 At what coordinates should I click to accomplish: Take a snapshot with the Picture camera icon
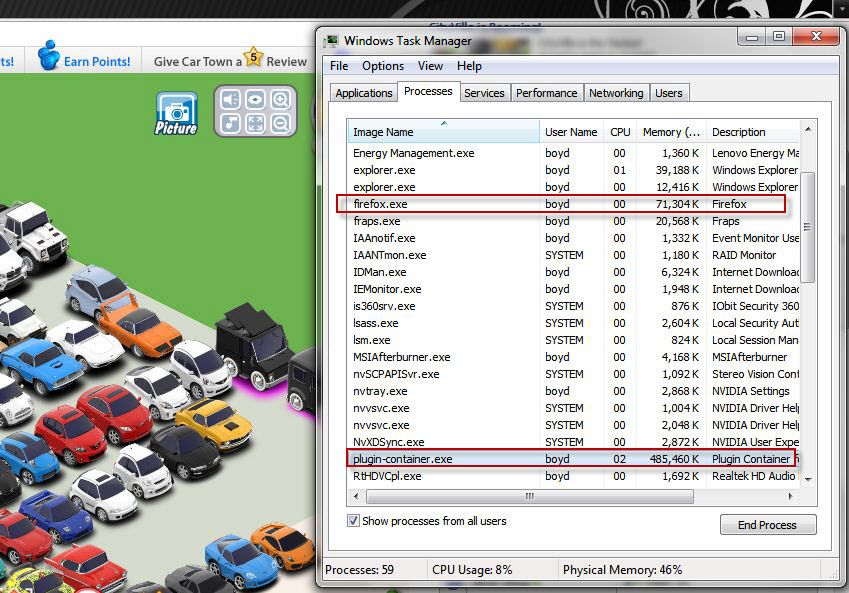click(177, 114)
